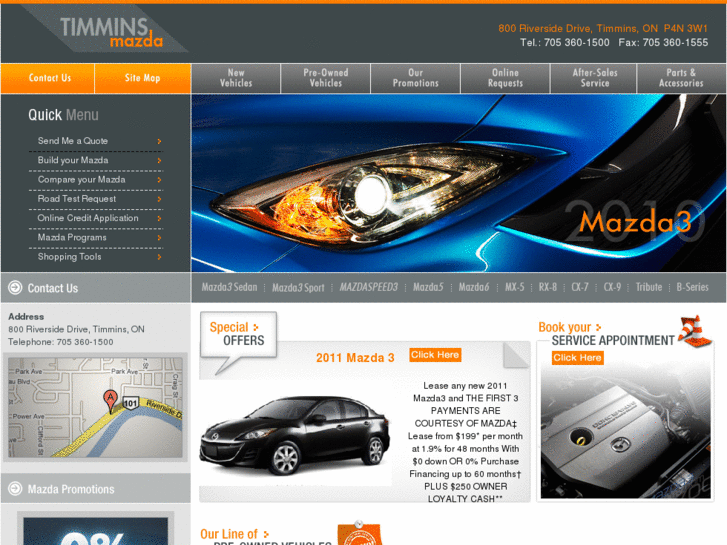Open the Google map thumbnail
Image resolution: width=727 pixels, height=545 pixels.
(x=96, y=407)
